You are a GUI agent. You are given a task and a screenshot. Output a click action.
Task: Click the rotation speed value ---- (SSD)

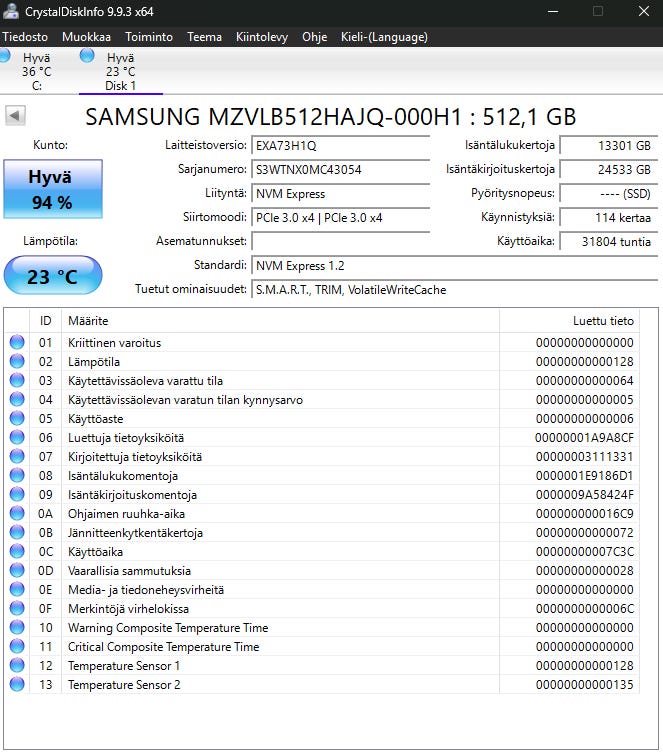(x=608, y=194)
